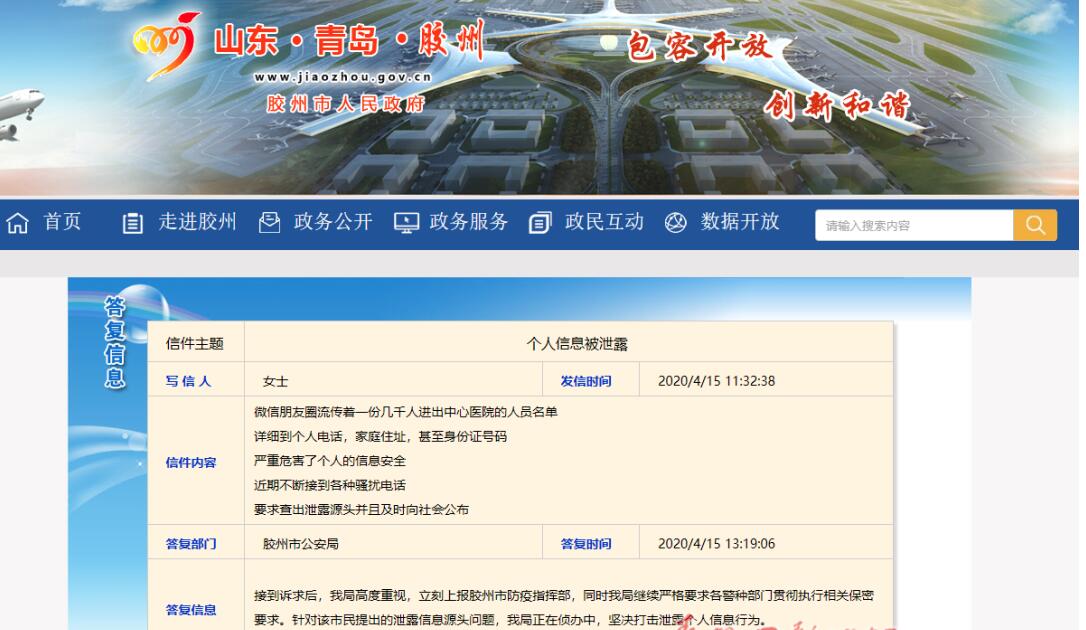The width and height of the screenshot is (1086, 630).
Task: Click the 答复部门 label
Action: click(x=191, y=543)
